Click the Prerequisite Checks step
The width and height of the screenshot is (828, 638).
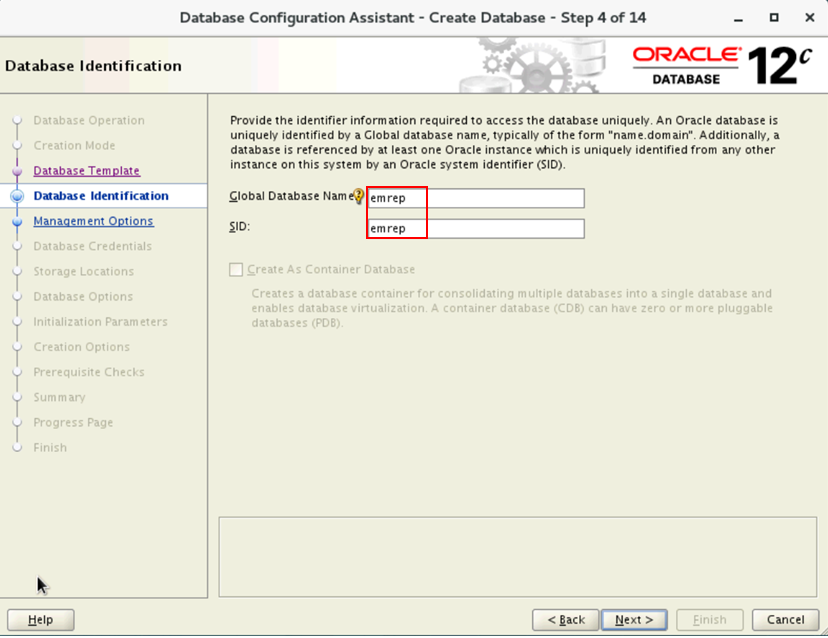pos(89,372)
